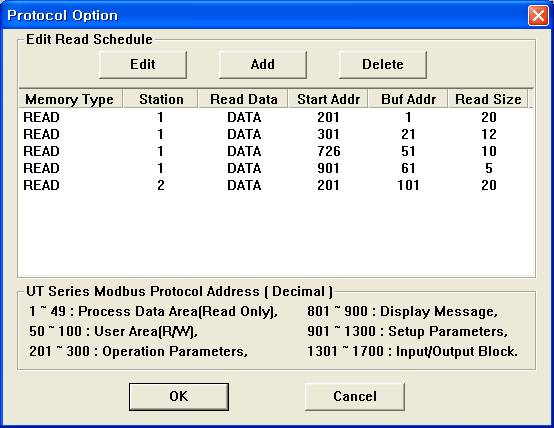Confirm with the OK button
This screenshot has height=428, width=554.
click(x=179, y=397)
